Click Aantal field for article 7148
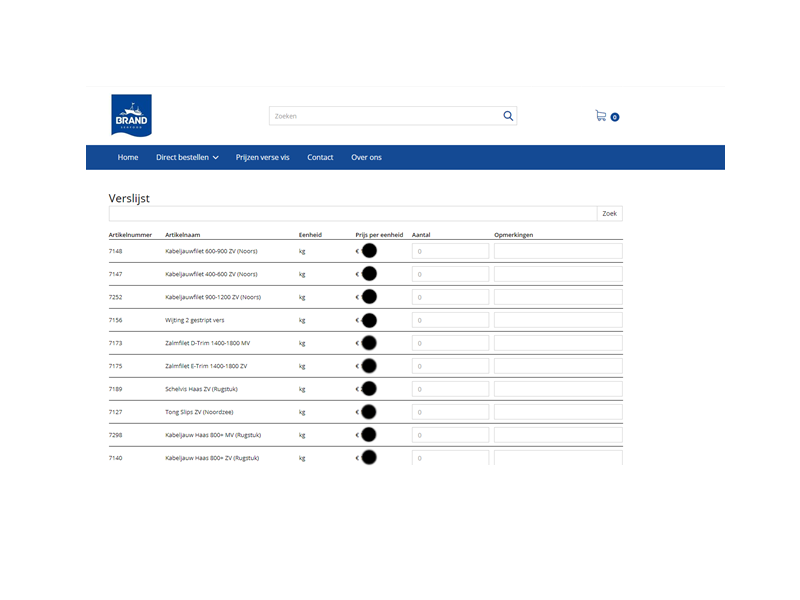Viewport: 800px width, 600px height. click(451, 251)
